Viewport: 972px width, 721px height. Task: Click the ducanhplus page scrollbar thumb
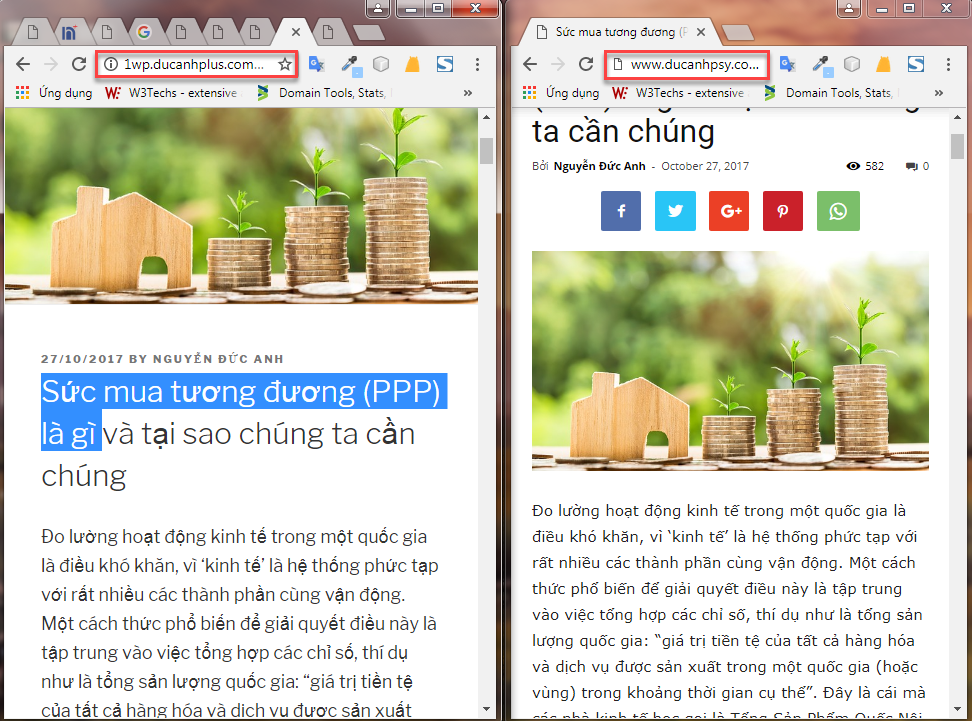pyautogui.click(x=487, y=150)
